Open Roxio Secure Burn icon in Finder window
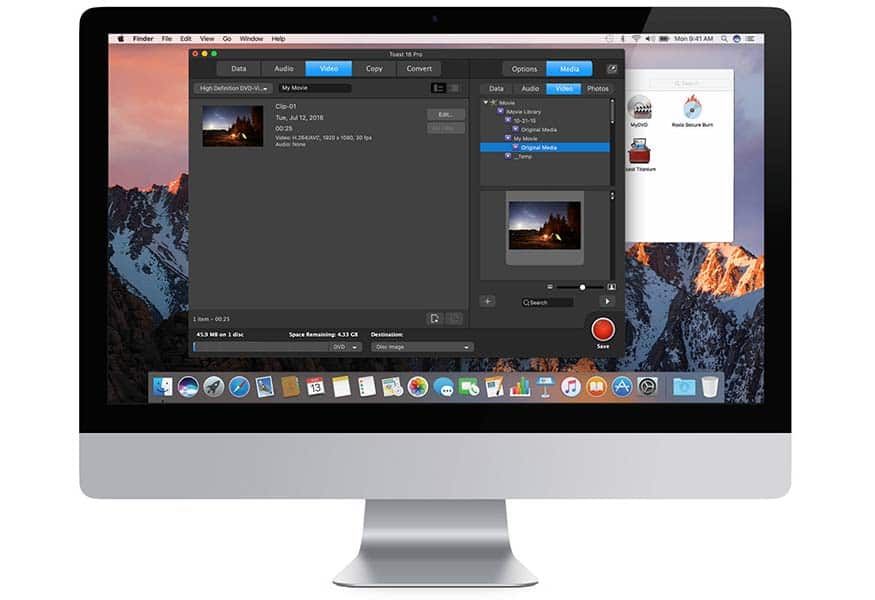This screenshot has height=600, width=875. coord(692,107)
